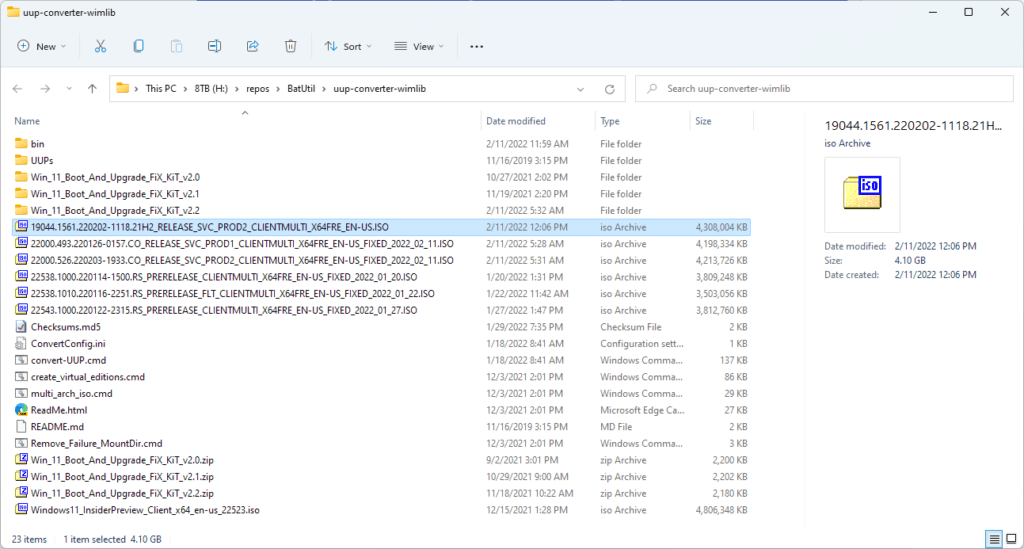1024x549 pixels.
Task: Open the Sort options dropdown
Action: click(x=348, y=46)
